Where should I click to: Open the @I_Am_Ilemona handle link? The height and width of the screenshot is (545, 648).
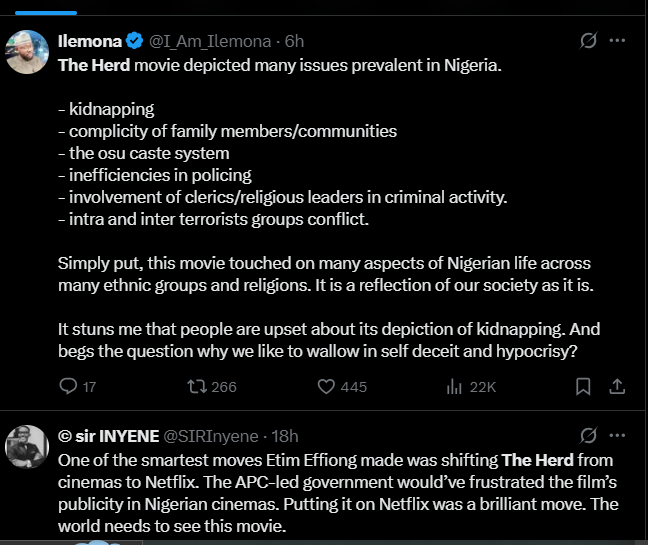pyautogui.click(x=210, y=41)
